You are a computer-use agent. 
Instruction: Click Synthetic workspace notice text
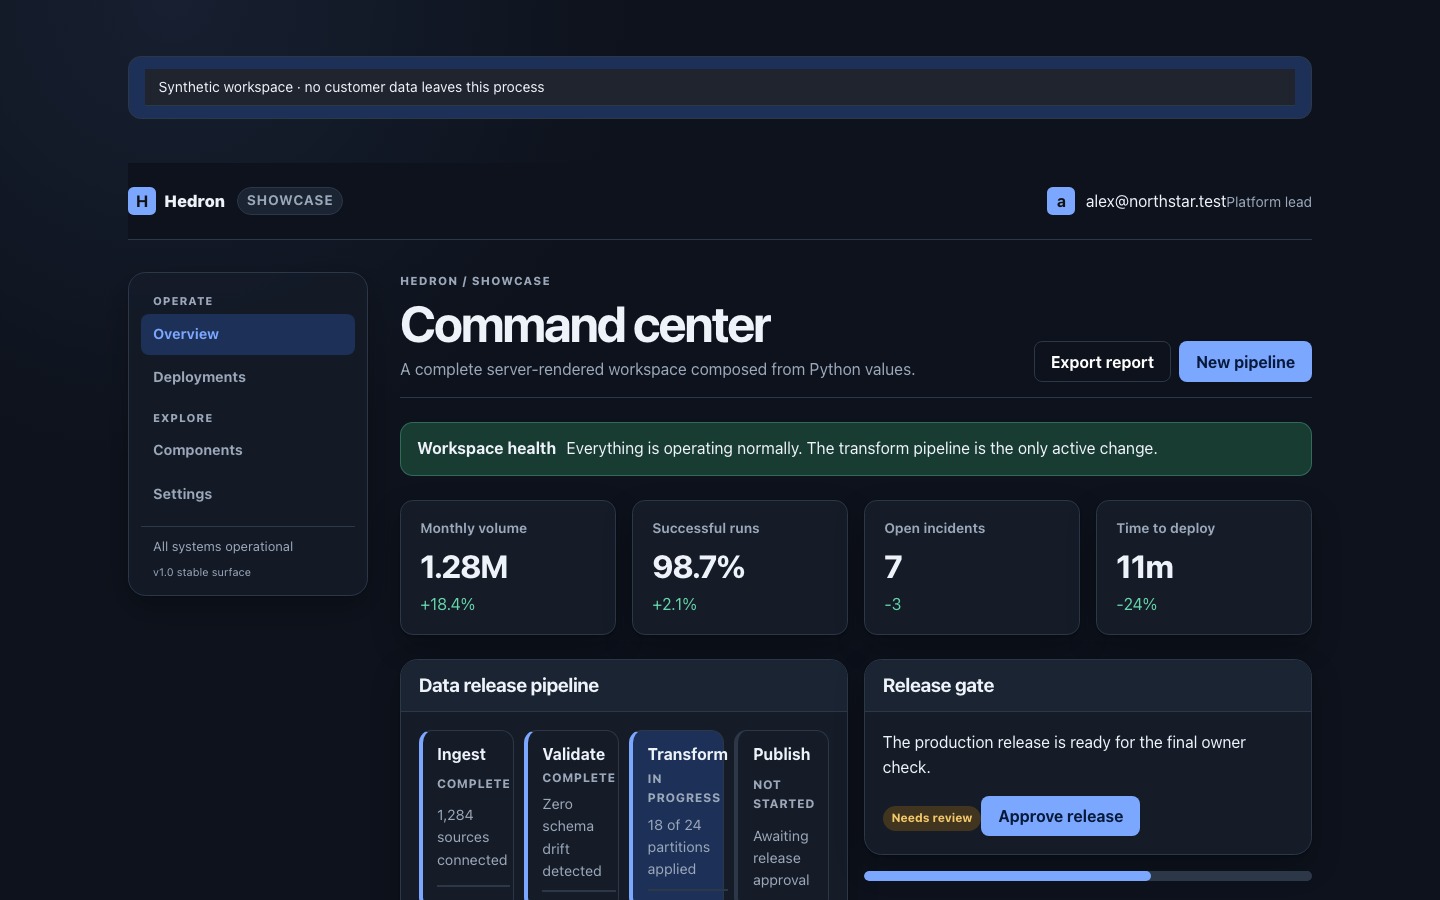[x=351, y=87]
